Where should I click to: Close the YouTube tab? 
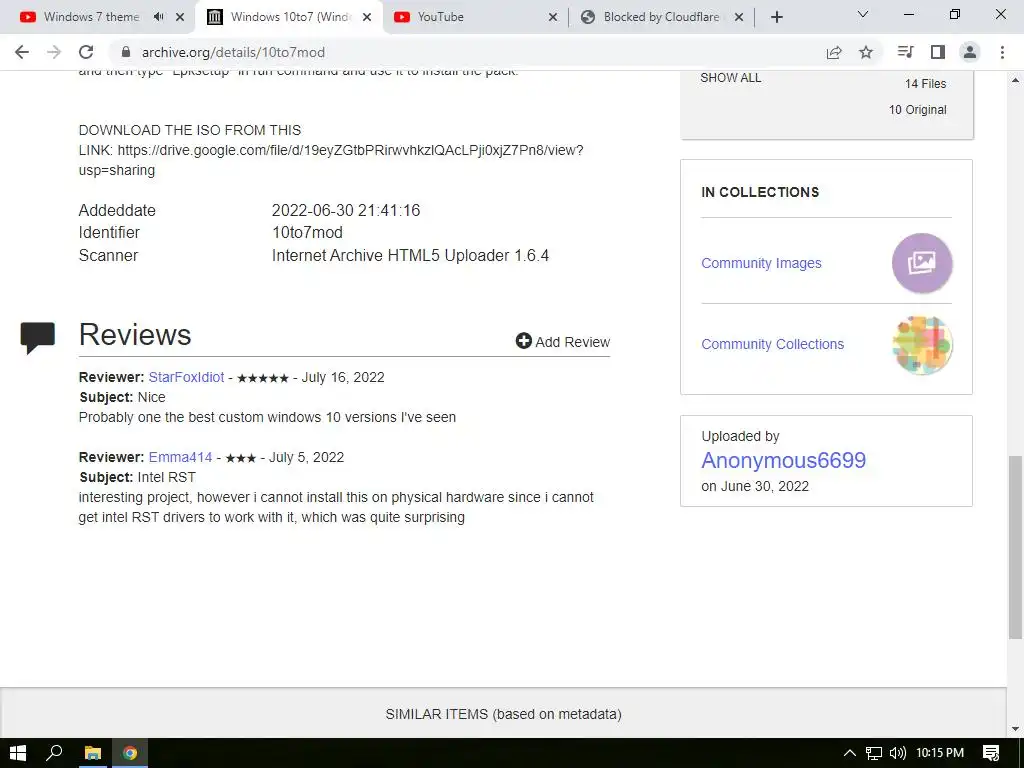[x=552, y=17]
